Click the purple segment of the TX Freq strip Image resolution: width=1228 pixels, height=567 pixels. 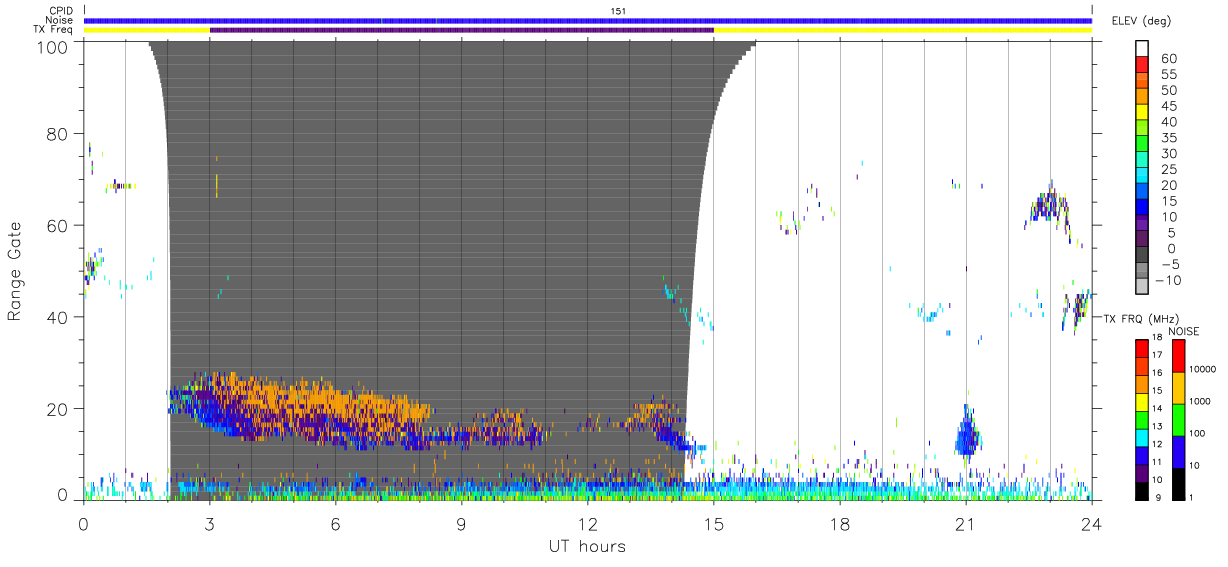click(462, 30)
